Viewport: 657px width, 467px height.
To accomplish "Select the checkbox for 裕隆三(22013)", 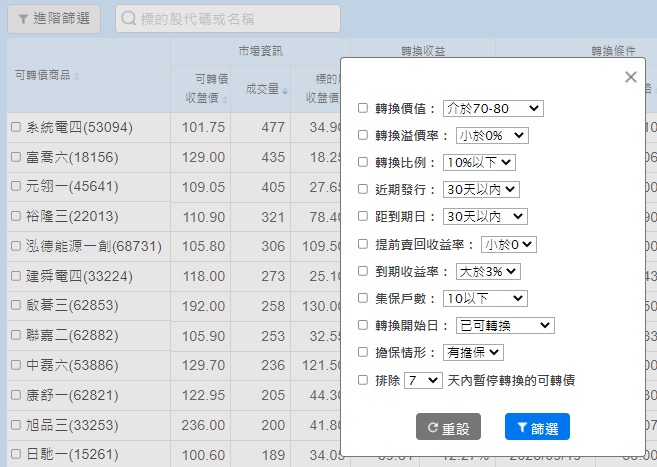I will click(16, 216).
